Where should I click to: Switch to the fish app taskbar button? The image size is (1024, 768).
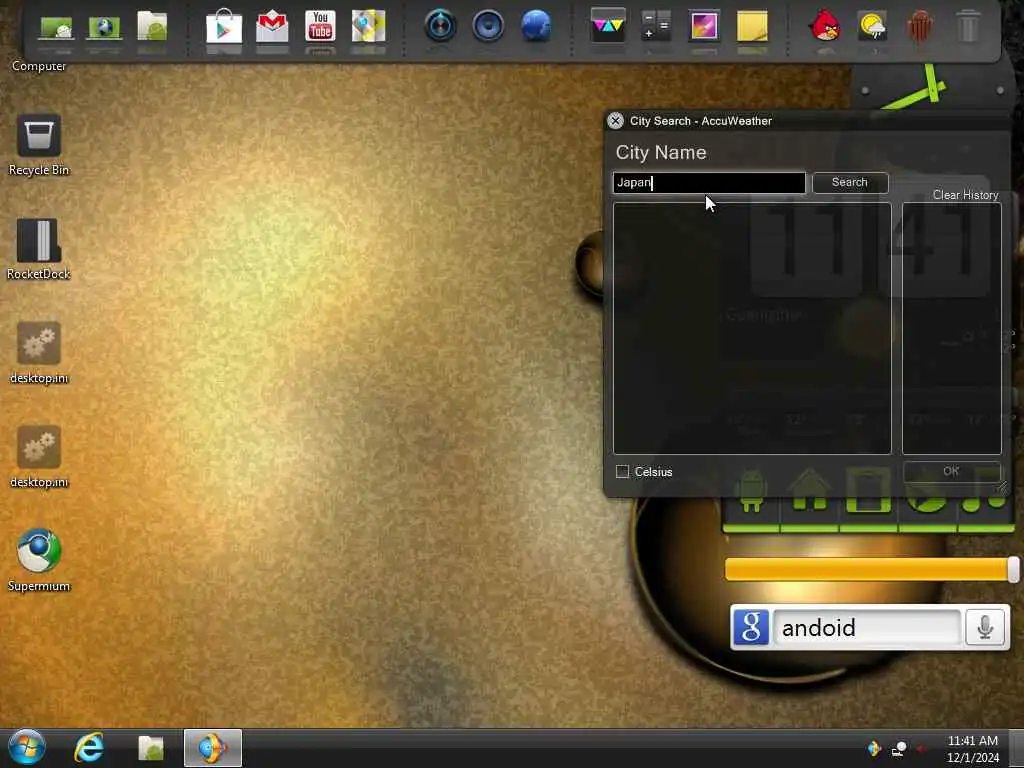click(213, 748)
